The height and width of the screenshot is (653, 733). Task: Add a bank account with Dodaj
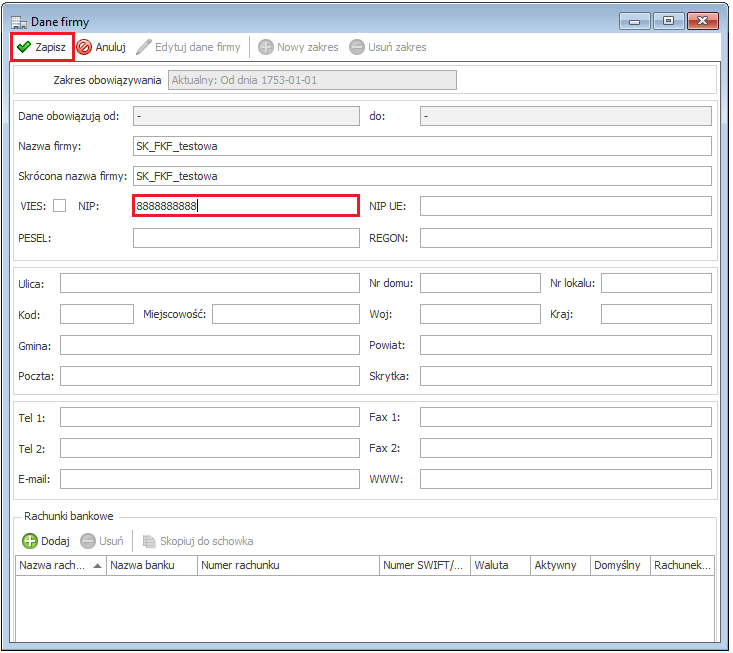(x=46, y=541)
